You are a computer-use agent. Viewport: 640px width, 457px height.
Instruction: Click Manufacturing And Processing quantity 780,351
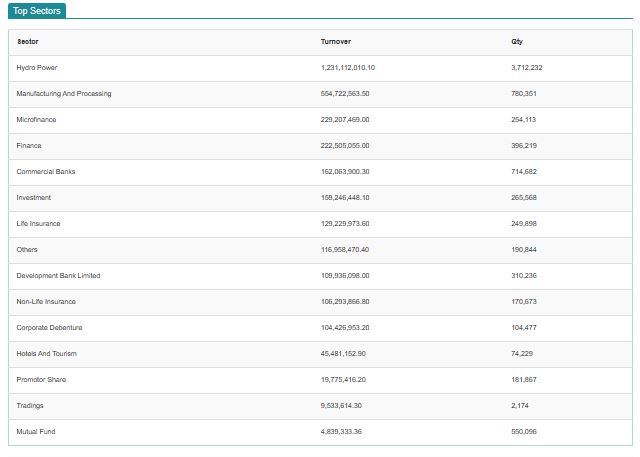tap(524, 94)
